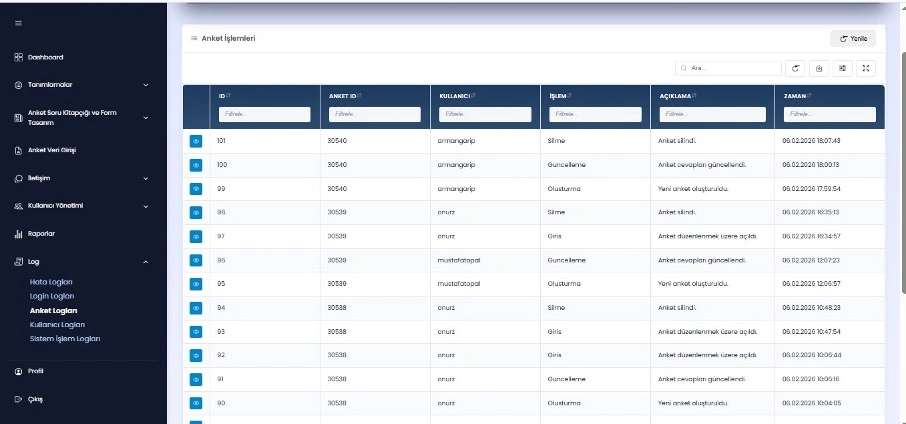Click the Raporlar chart icon in sidebar
906x424 pixels.
pos(18,233)
